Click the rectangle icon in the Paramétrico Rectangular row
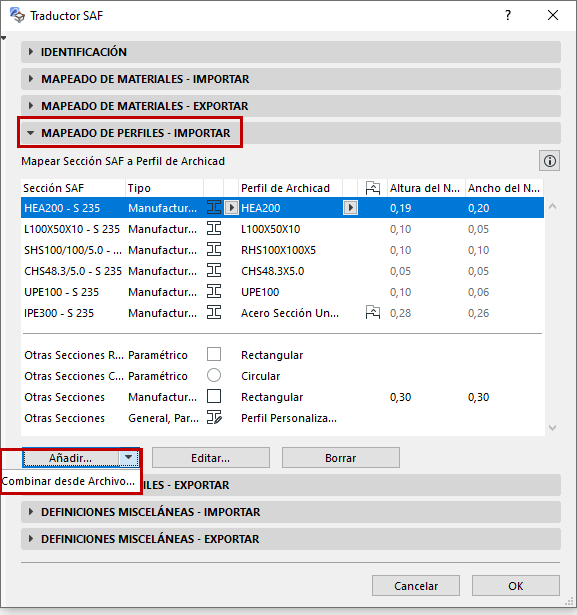The height and width of the screenshot is (615, 577). [x=214, y=354]
